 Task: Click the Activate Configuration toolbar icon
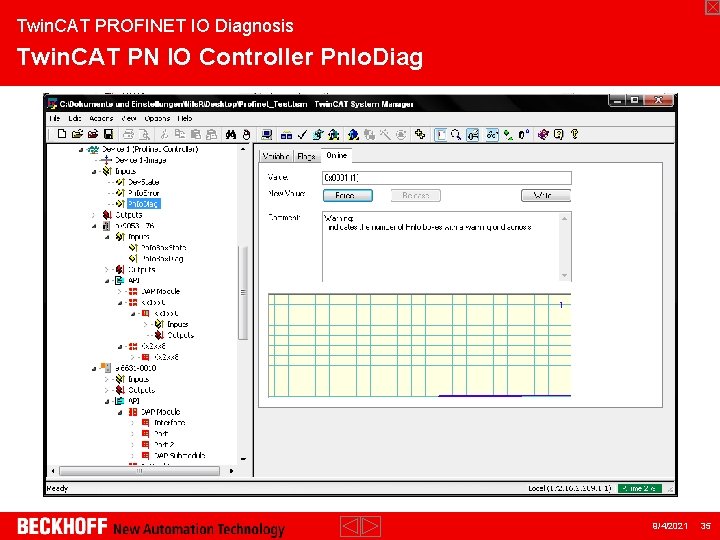coord(318,135)
